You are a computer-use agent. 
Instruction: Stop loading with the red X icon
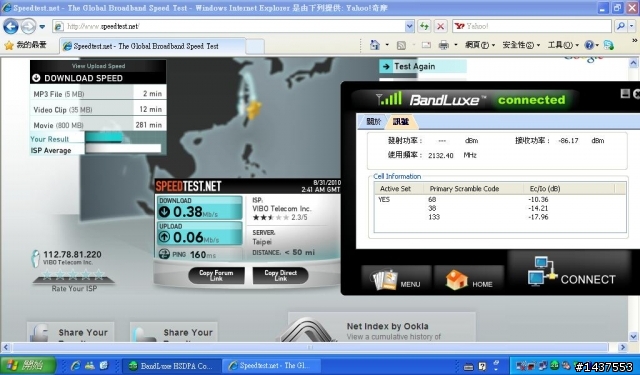pos(440,27)
